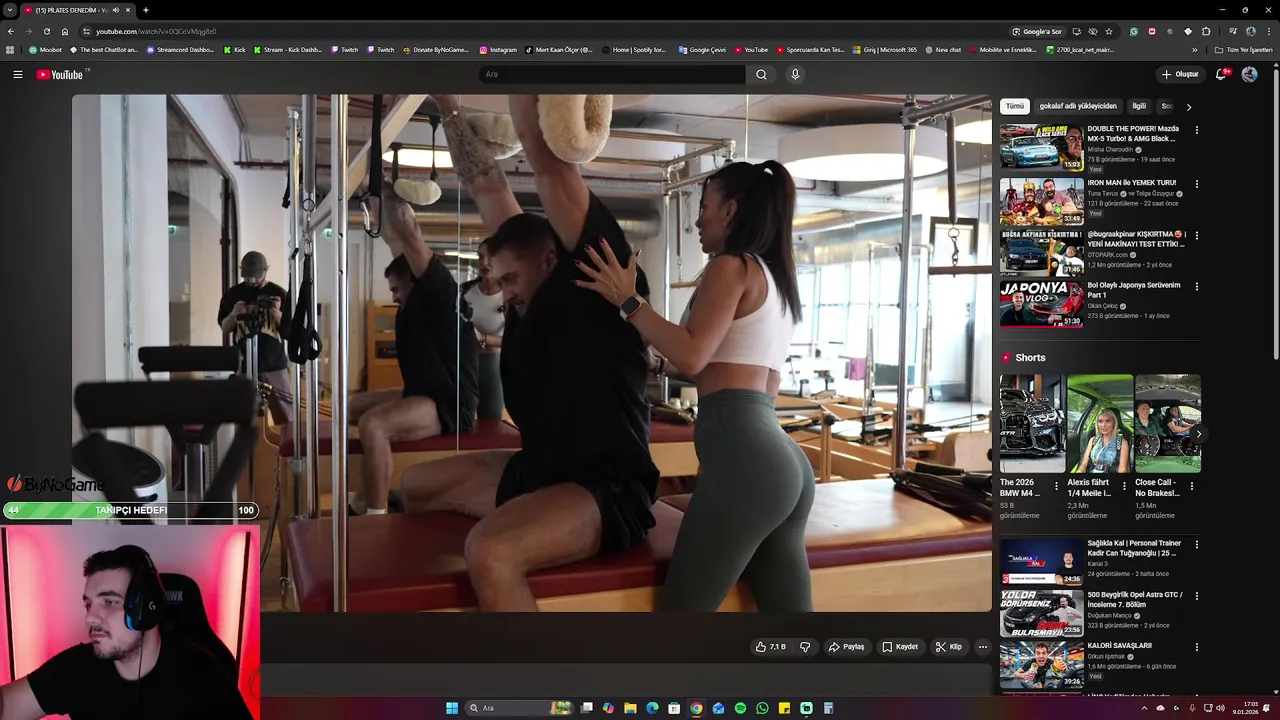
Task: Go back using Chrome back arrow
Action: 10,31
